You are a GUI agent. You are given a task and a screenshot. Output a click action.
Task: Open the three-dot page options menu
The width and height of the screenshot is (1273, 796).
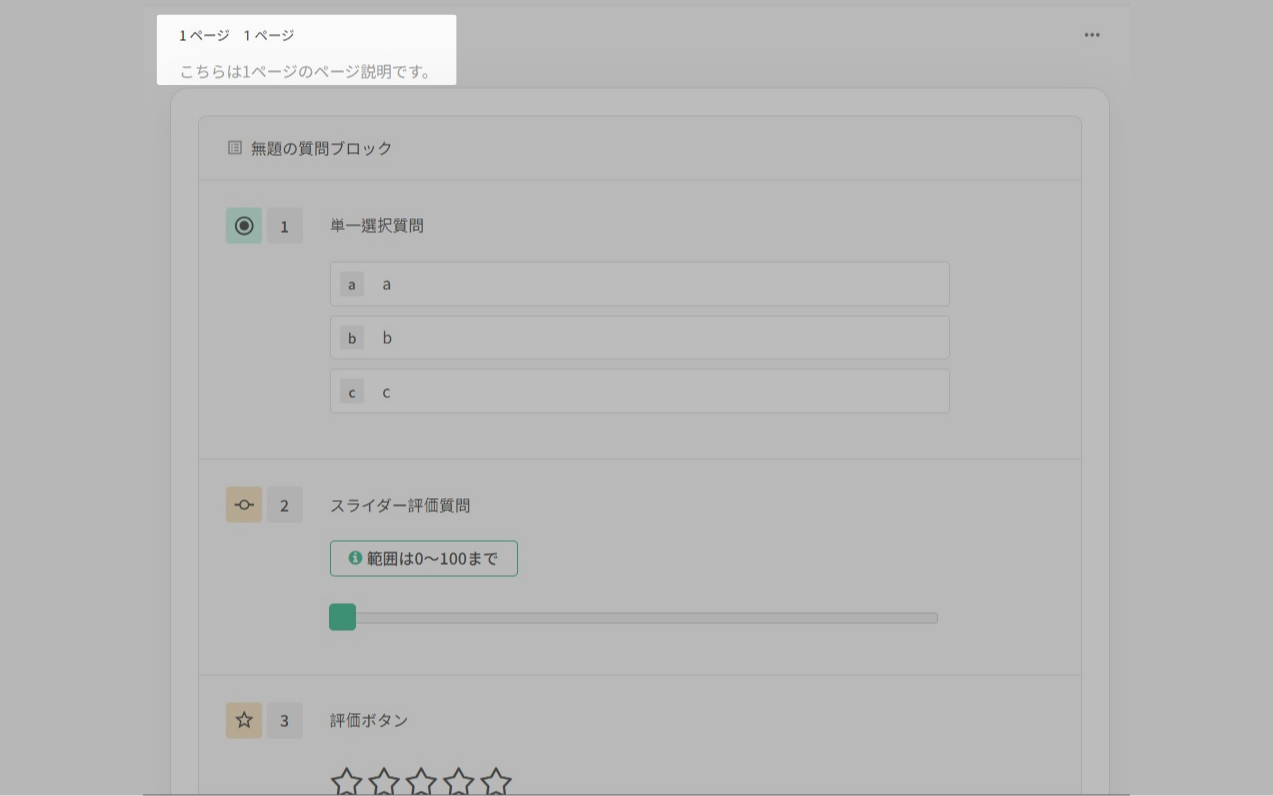[x=1092, y=35]
